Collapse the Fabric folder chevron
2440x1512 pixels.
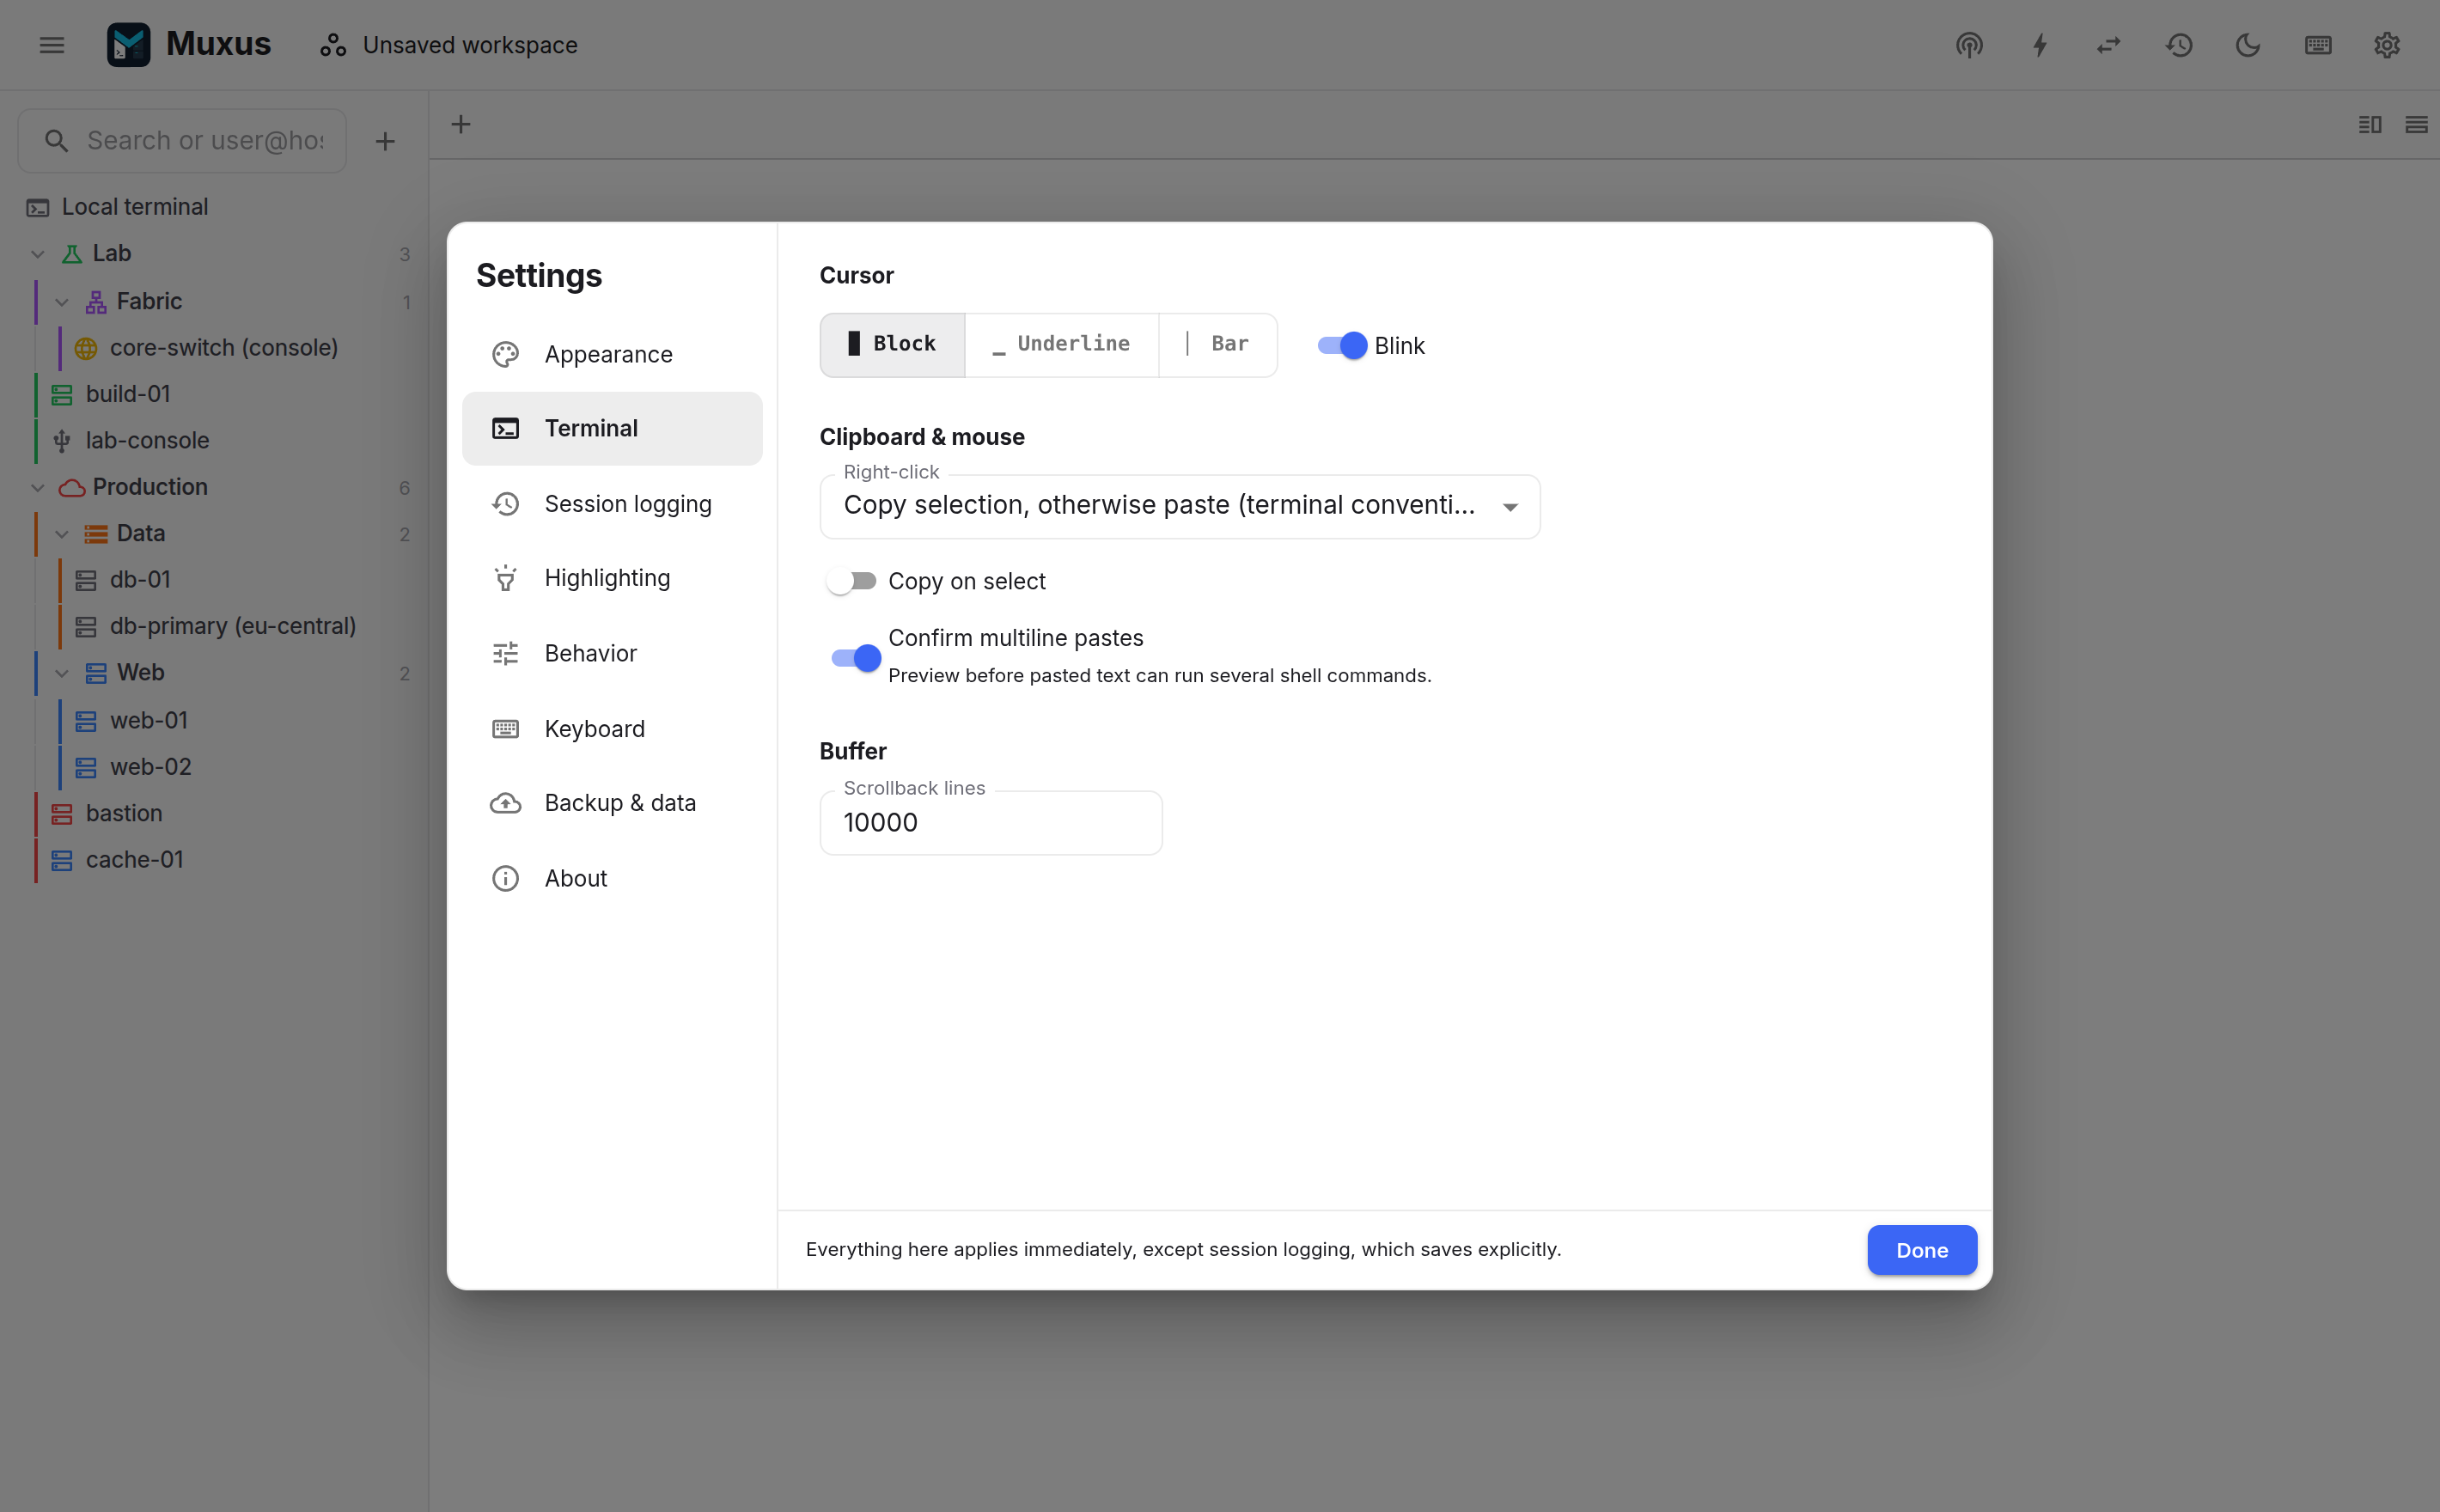pyautogui.click(x=62, y=302)
